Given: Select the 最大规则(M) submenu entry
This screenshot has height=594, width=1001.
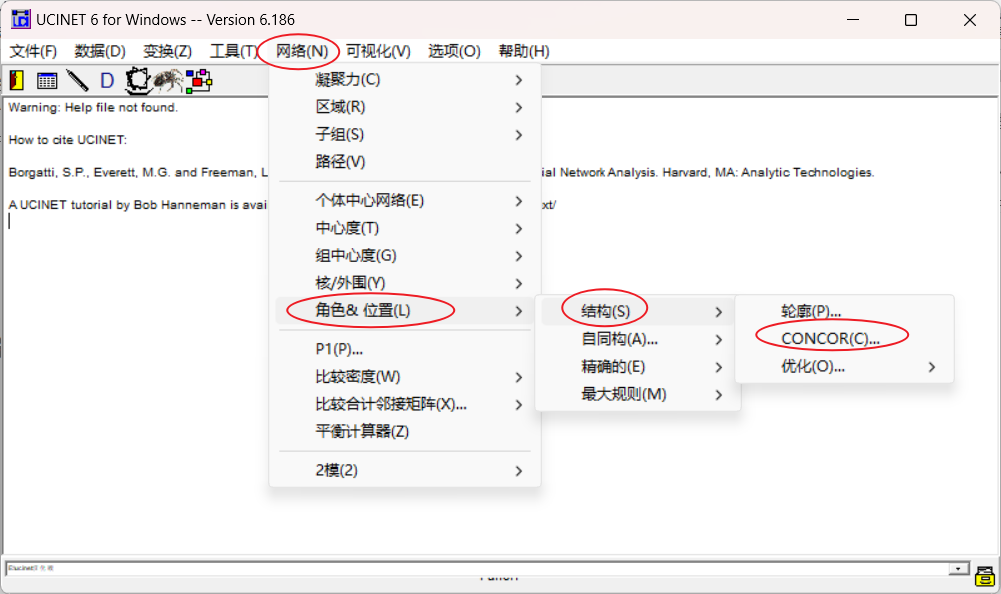Looking at the screenshot, I should tap(637, 394).
